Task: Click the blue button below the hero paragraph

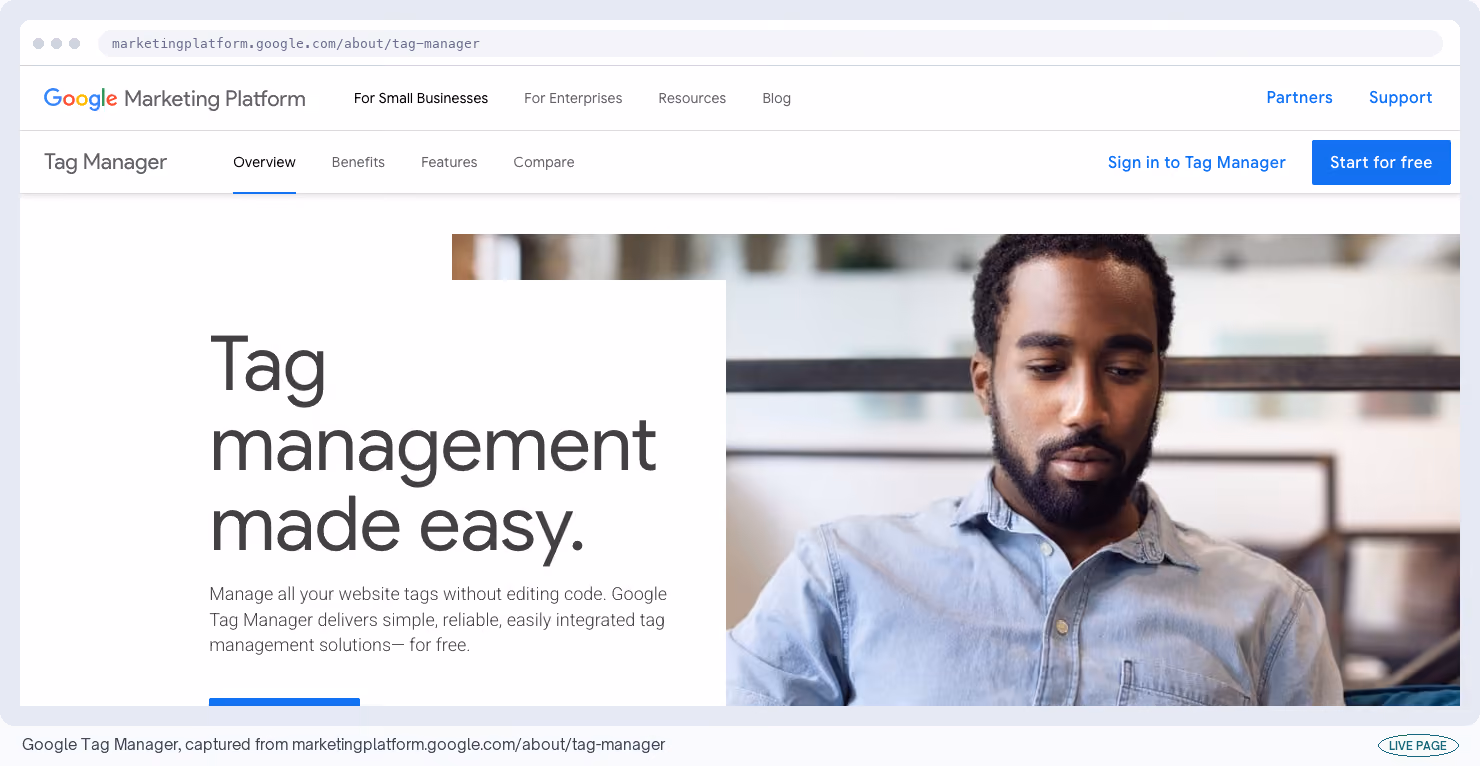Action: [284, 702]
